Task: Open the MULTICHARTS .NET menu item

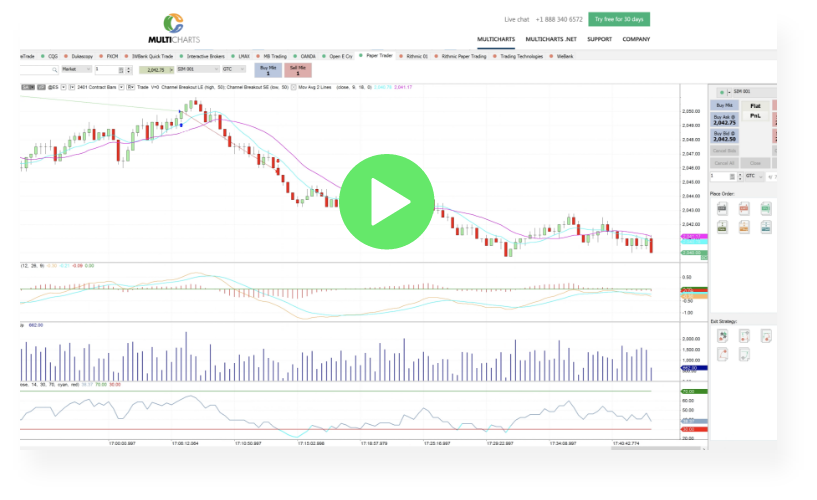Action: point(549,39)
